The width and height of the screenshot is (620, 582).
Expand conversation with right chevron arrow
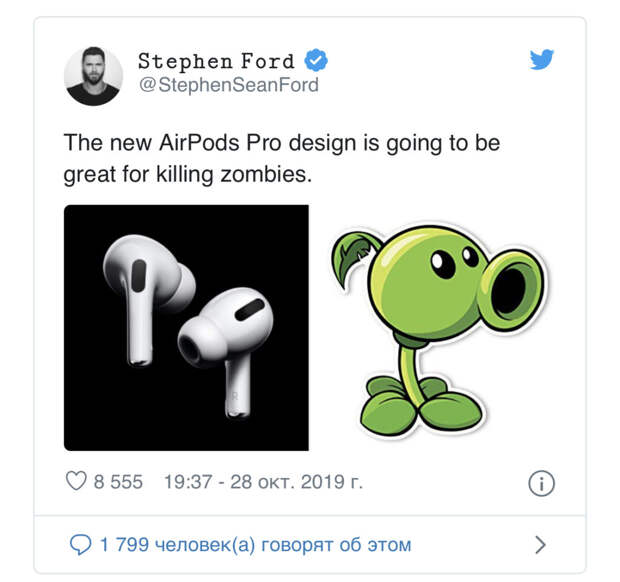coord(540,544)
